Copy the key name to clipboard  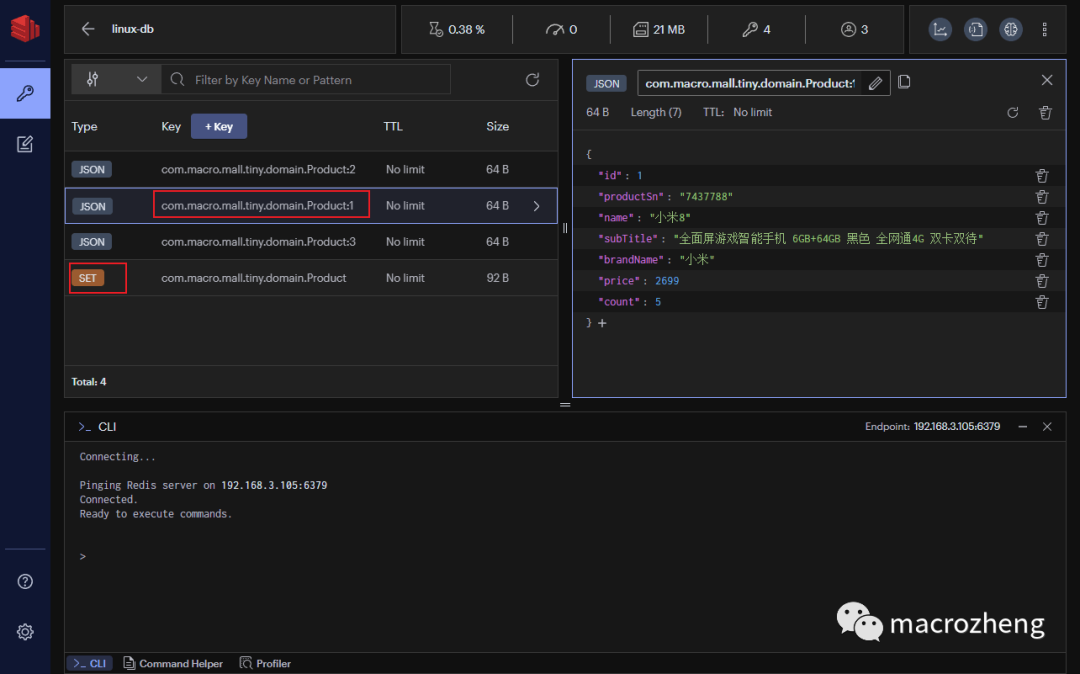click(x=904, y=82)
